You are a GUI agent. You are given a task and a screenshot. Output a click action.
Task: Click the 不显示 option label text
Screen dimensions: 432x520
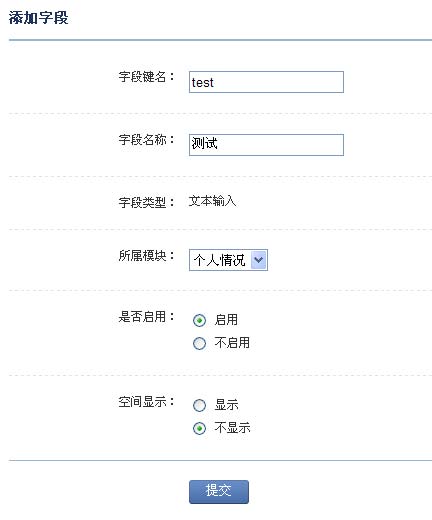click(232, 428)
